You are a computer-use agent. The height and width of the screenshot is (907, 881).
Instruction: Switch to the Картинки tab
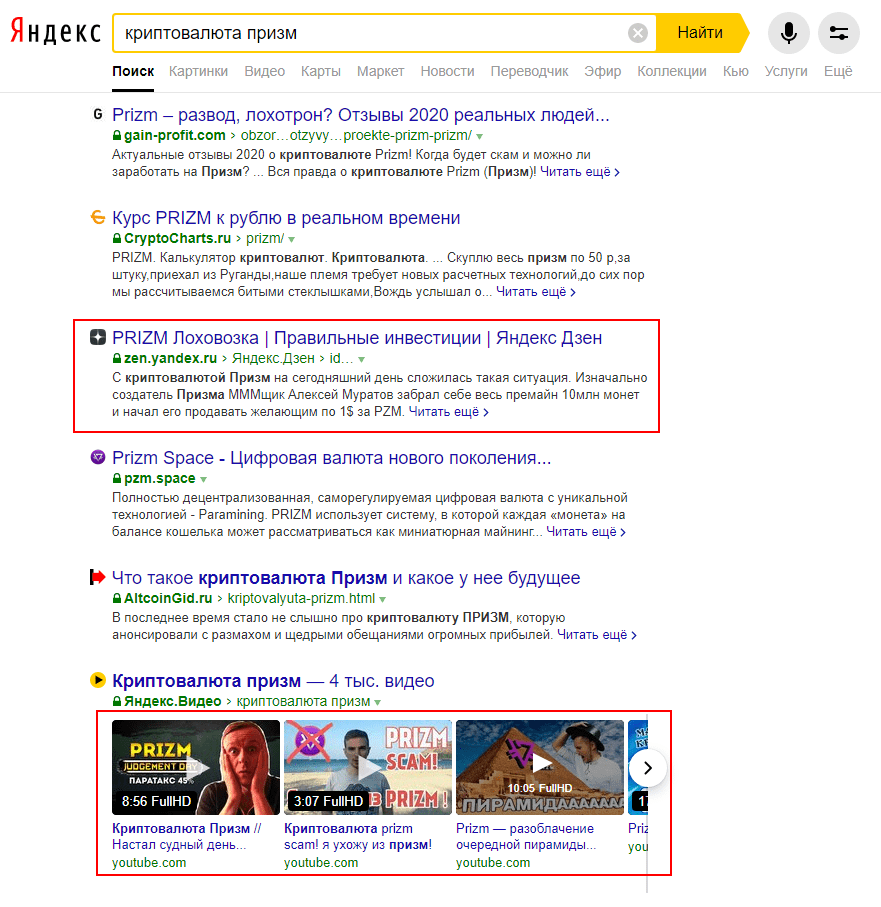(x=198, y=71)
